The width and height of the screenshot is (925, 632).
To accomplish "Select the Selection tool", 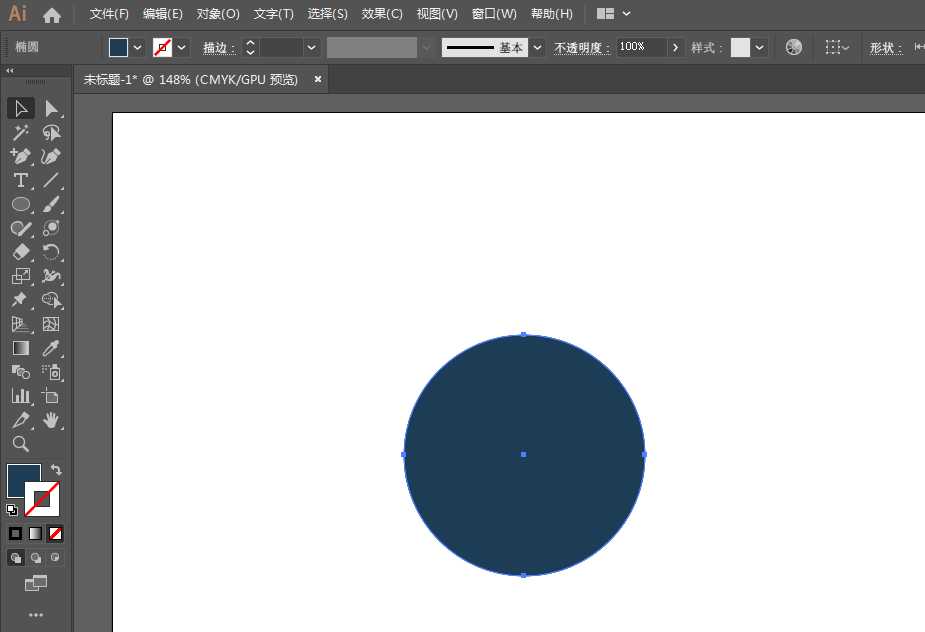I will pos(20,108).
